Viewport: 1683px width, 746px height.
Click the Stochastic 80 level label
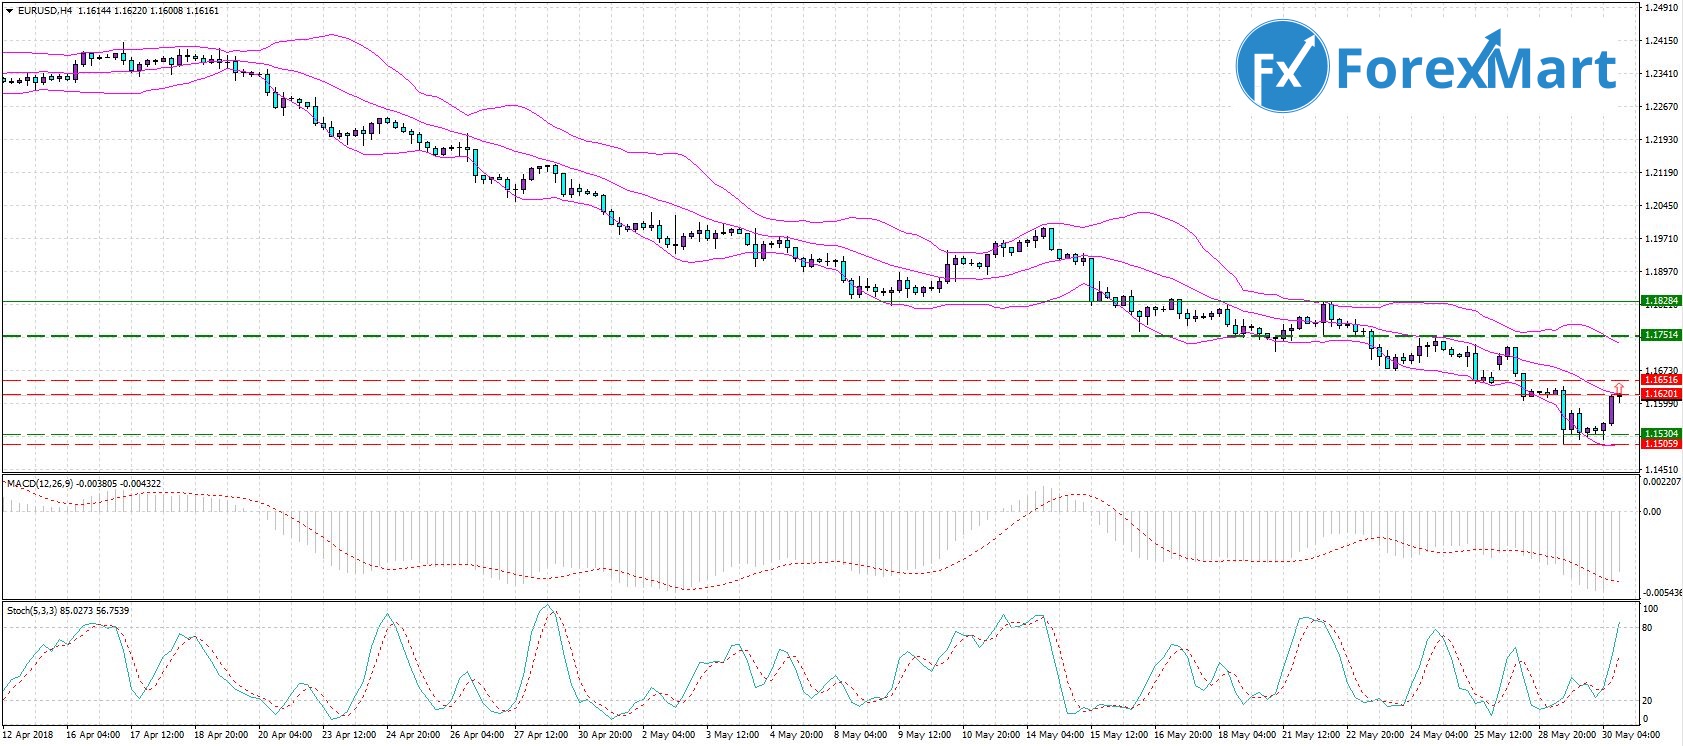tap(1648, 628)
